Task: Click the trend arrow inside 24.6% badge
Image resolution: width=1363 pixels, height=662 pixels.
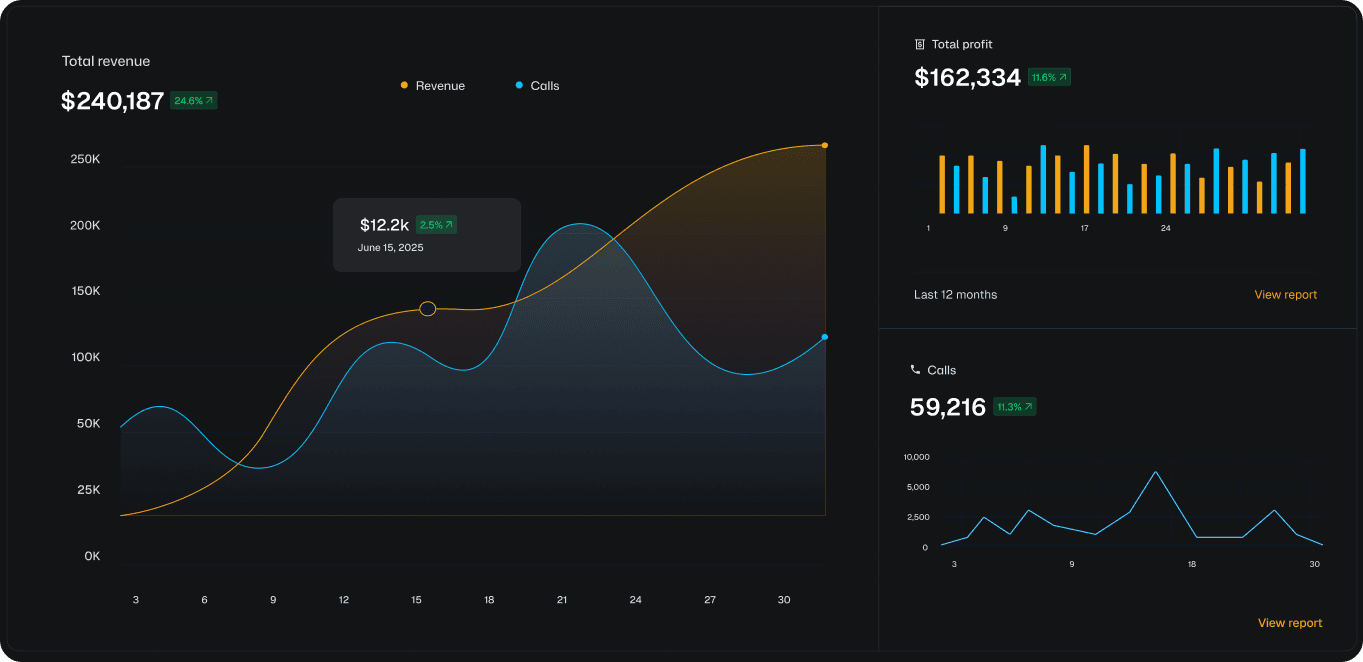Action: point(207,100)
